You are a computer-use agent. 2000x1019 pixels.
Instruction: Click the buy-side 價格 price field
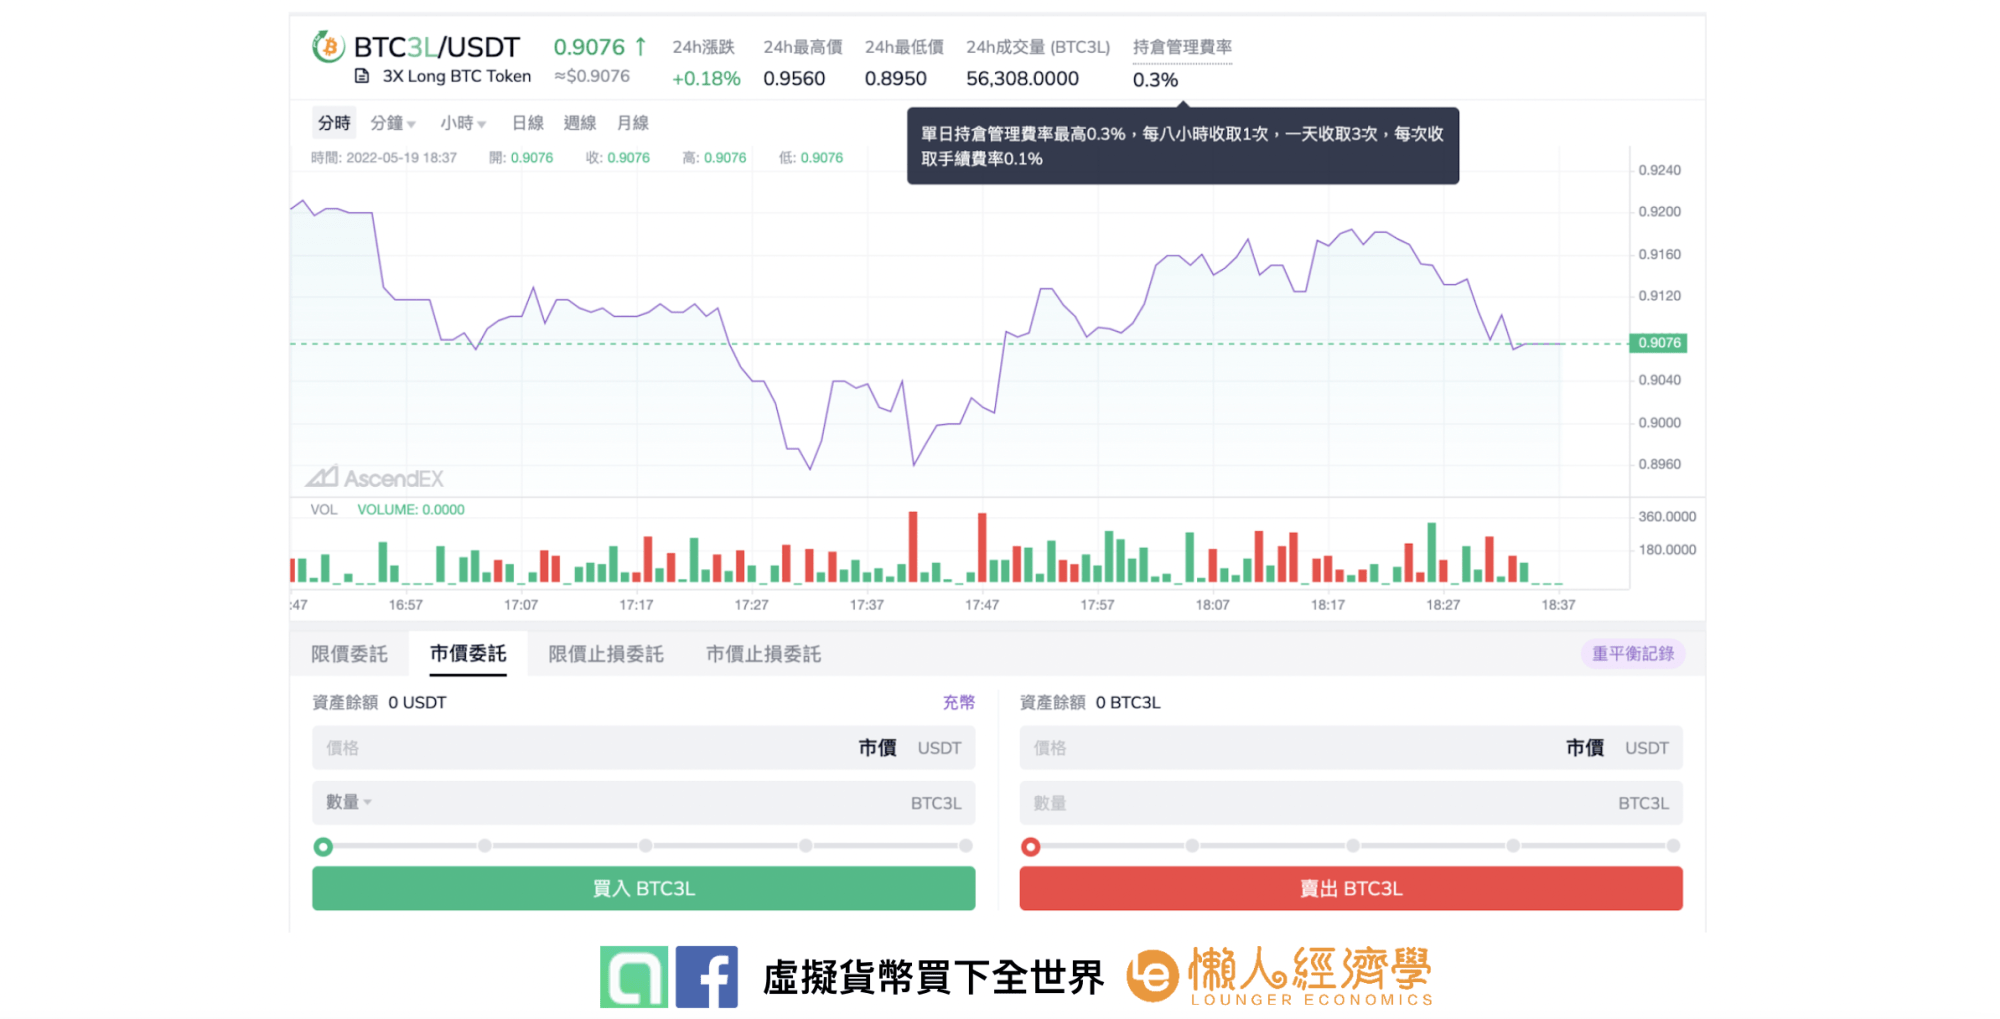pos(644,748)
